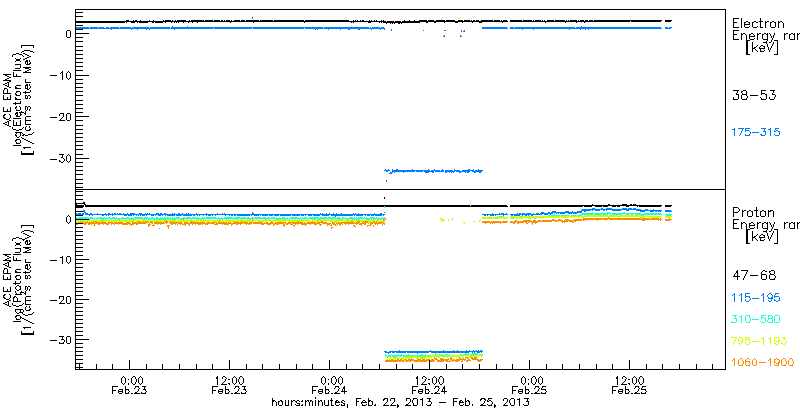Screen dimensions: 800x410
Task: Click the 115-195 proton energy legend label
Action: 756,298
